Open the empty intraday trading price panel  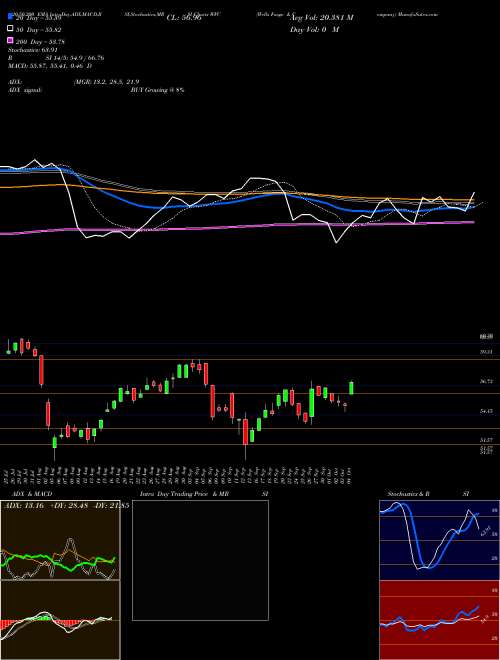click(200, 560)
